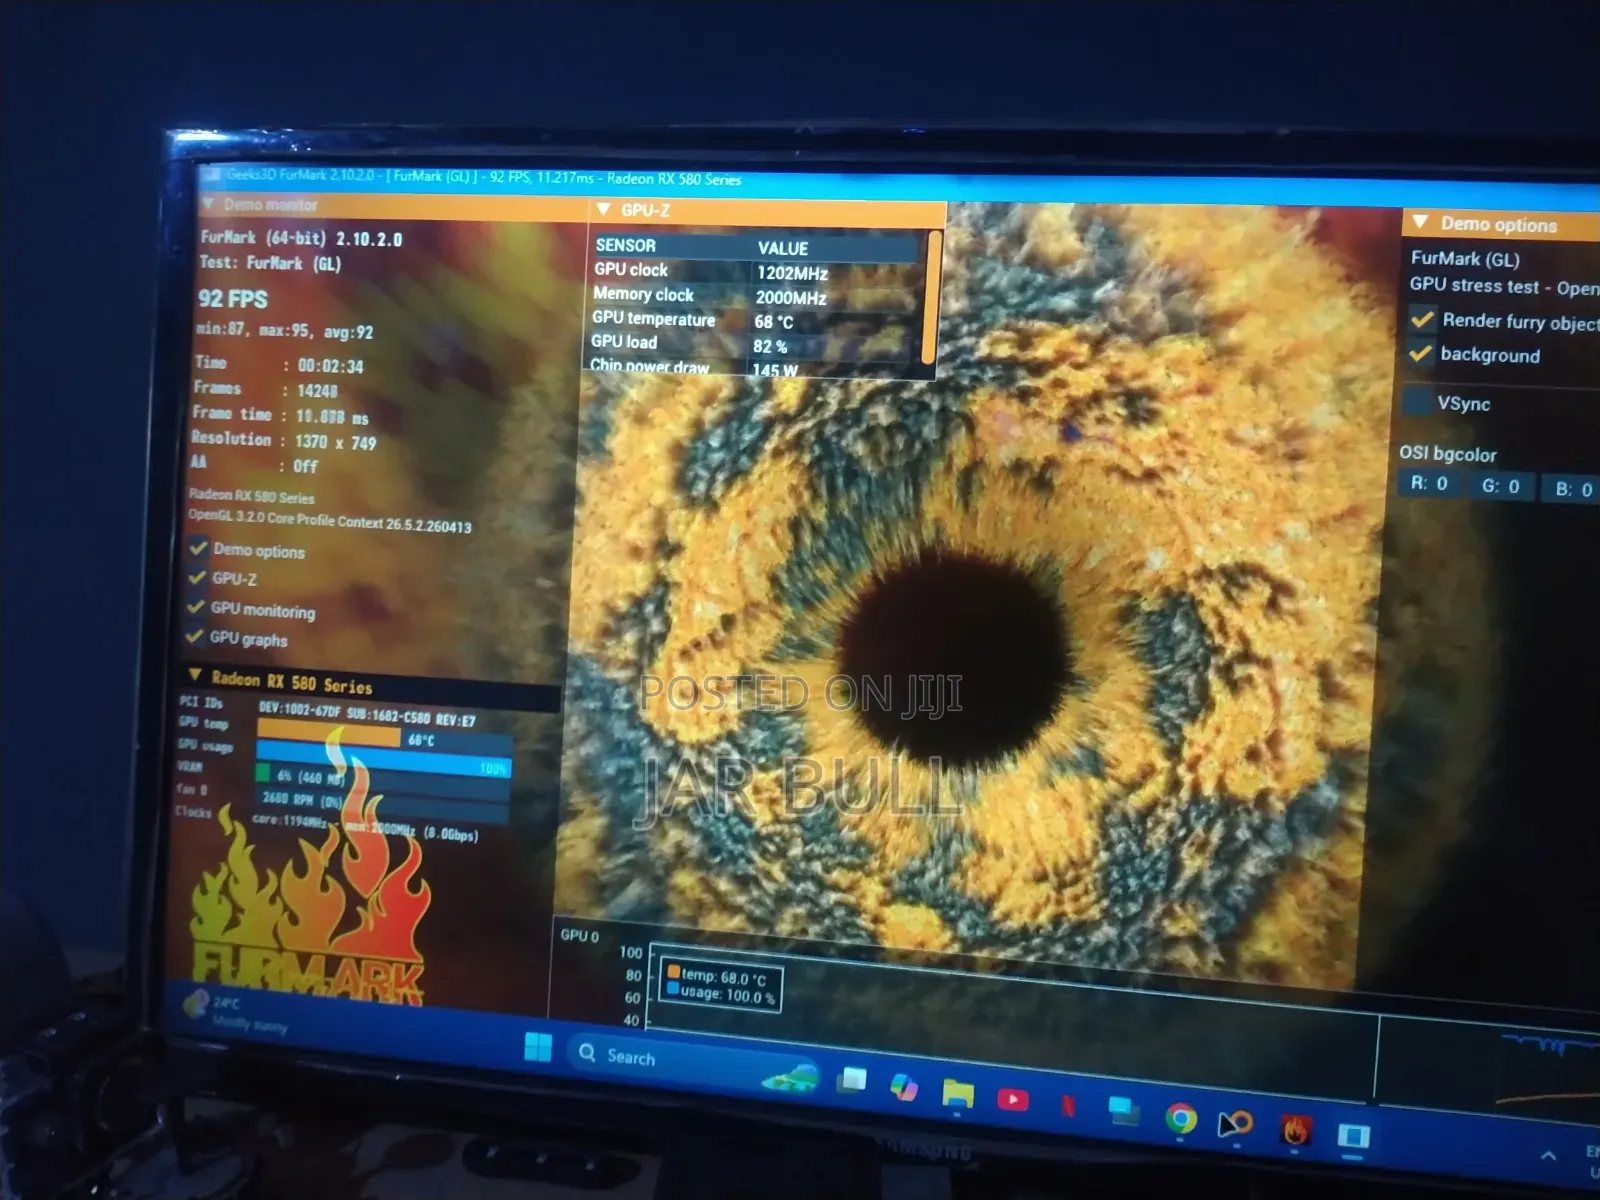Open the Windows Start menu
The height and width of the screenshot is (1200, 1600).
(x=538, y=1047)
